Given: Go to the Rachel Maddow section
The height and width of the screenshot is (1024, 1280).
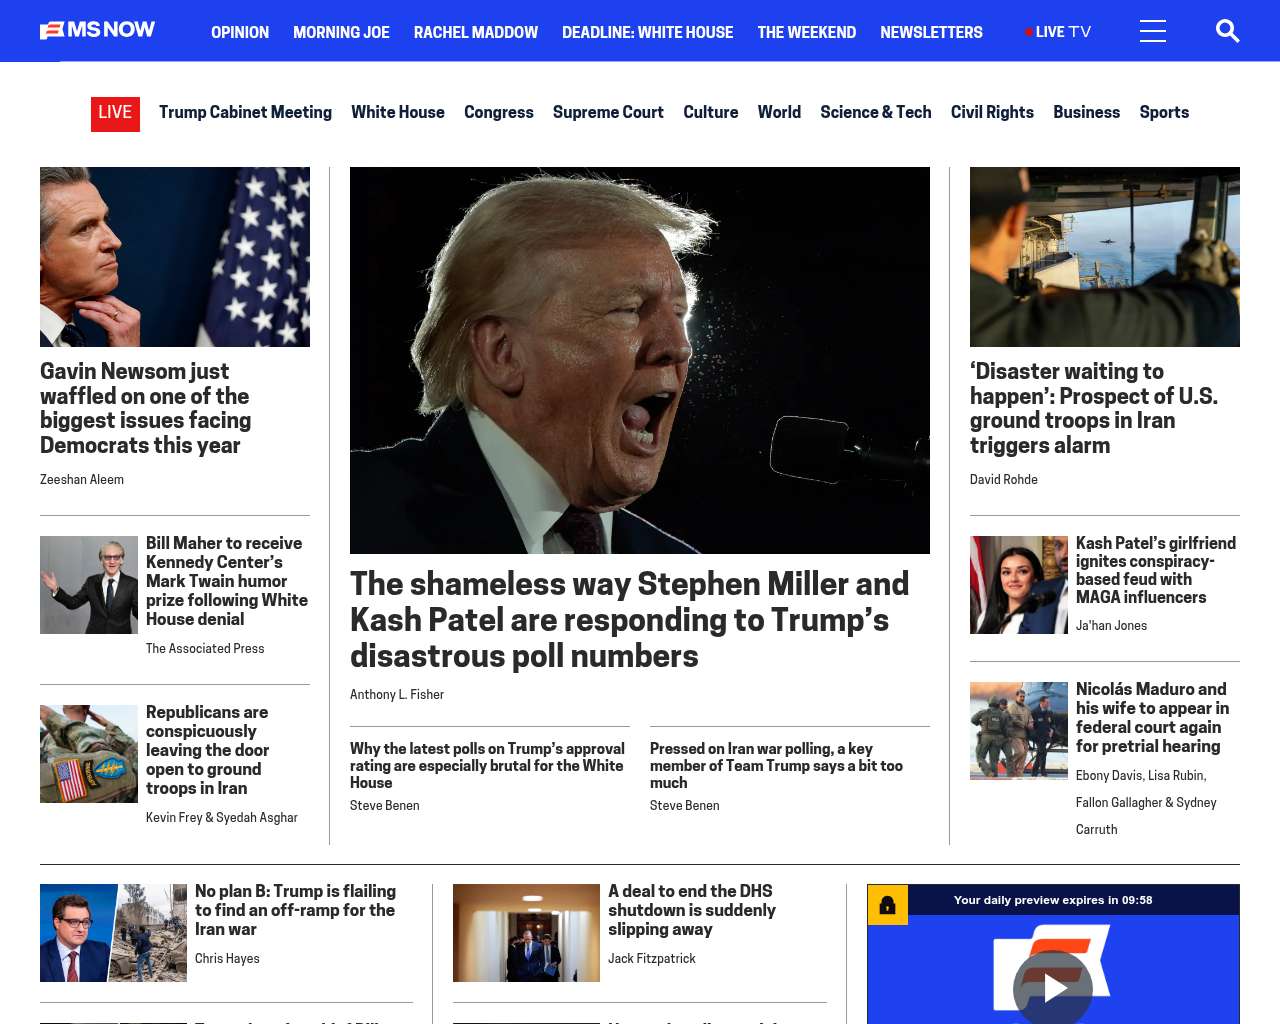Looking at the screenshot, I should click(x=475, y=32).
